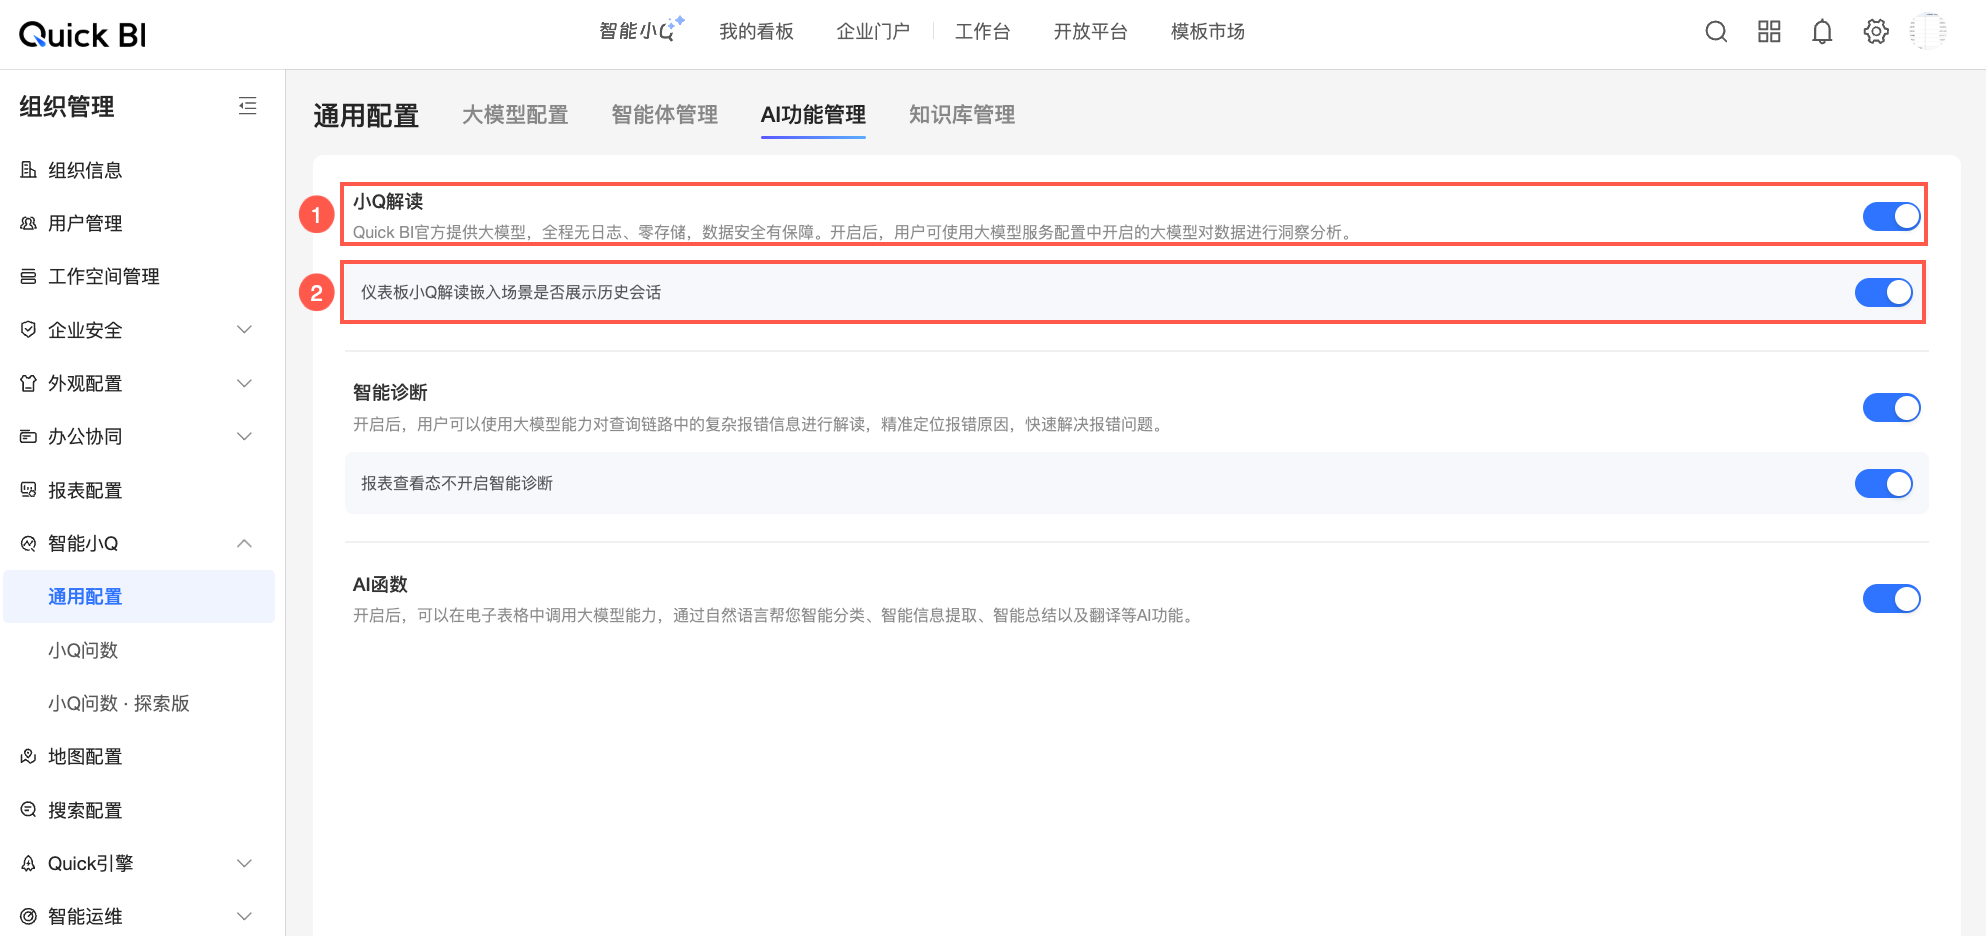Click the 企业安全 shield icon
The height and width of the screenshot is (936, 1986).
pos(29,330)
